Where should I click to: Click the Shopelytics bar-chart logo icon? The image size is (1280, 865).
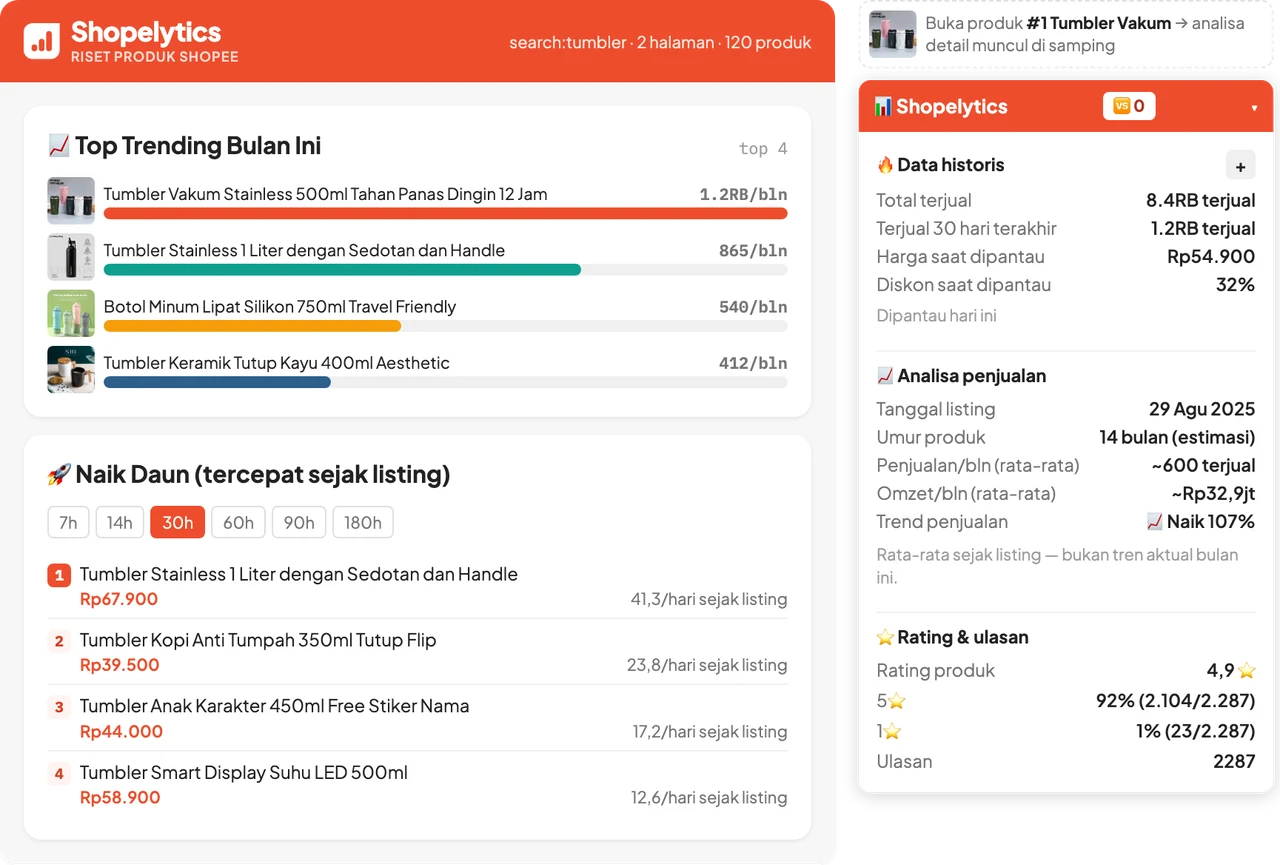[42, 40]
